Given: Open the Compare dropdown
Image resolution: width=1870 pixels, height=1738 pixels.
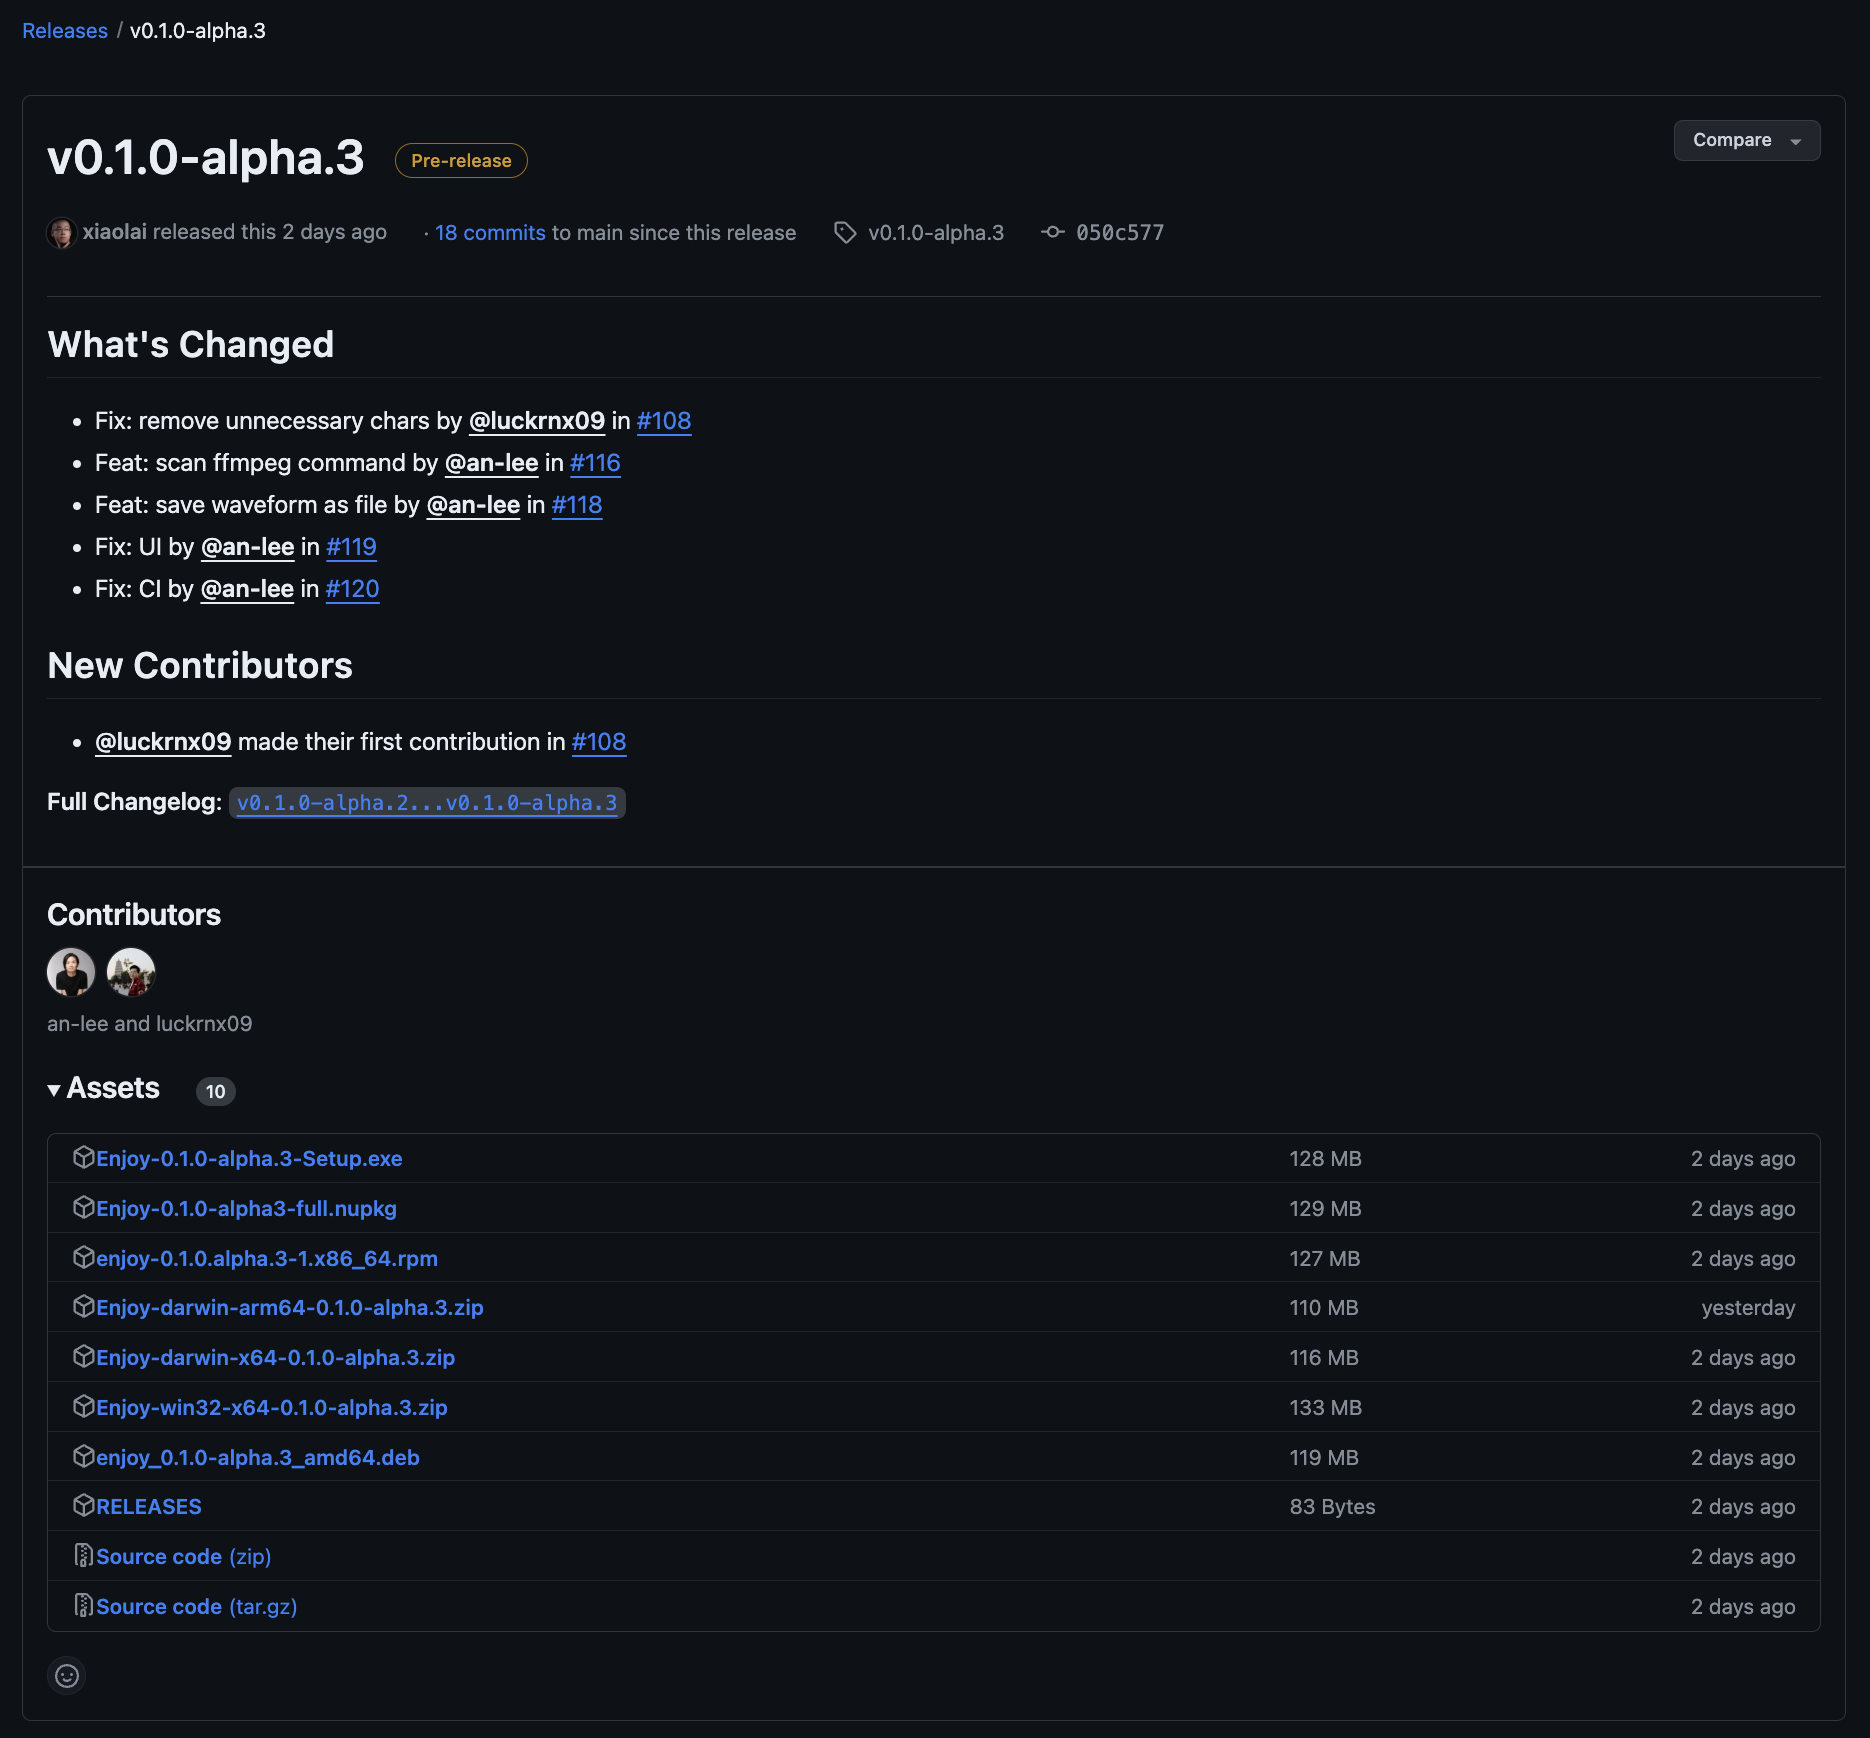Looking at the screenshot, I should coord(1746,141).
